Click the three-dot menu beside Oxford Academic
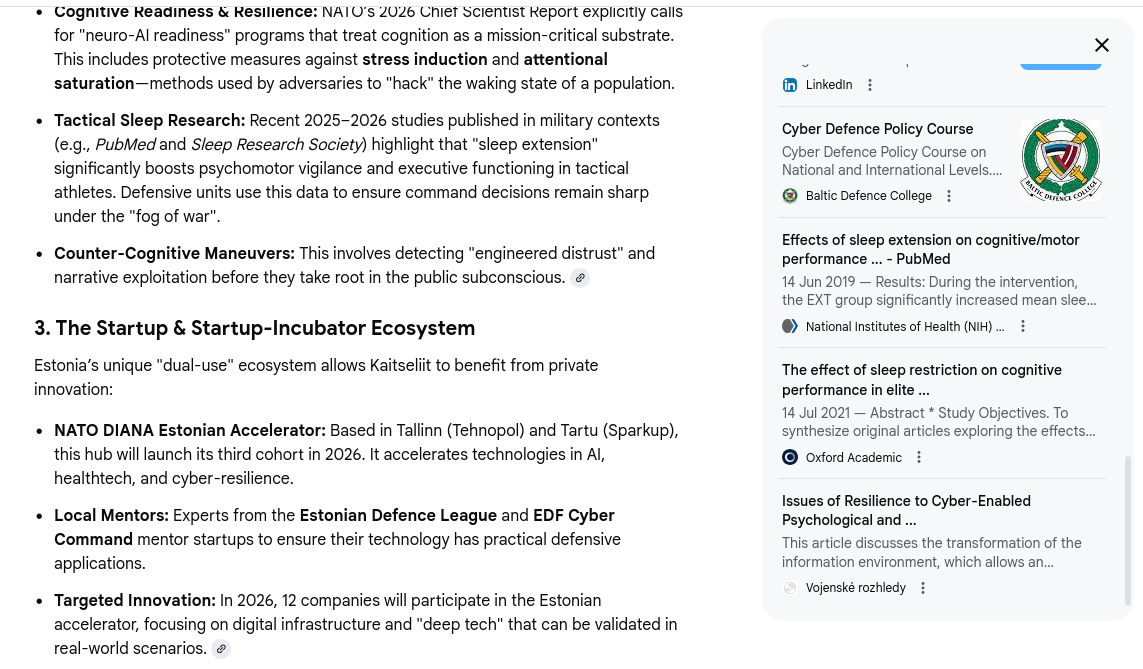This screenshot has width=1143, height=669. point(919,458)
